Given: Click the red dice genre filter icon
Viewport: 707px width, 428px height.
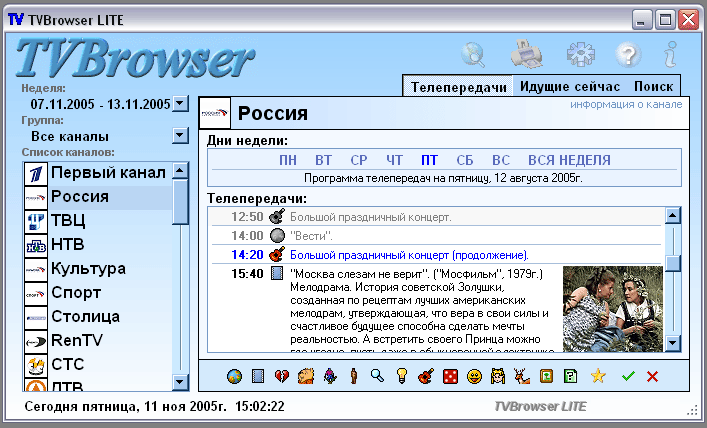Looking at the screenshot, I should (x=450, y=376).
